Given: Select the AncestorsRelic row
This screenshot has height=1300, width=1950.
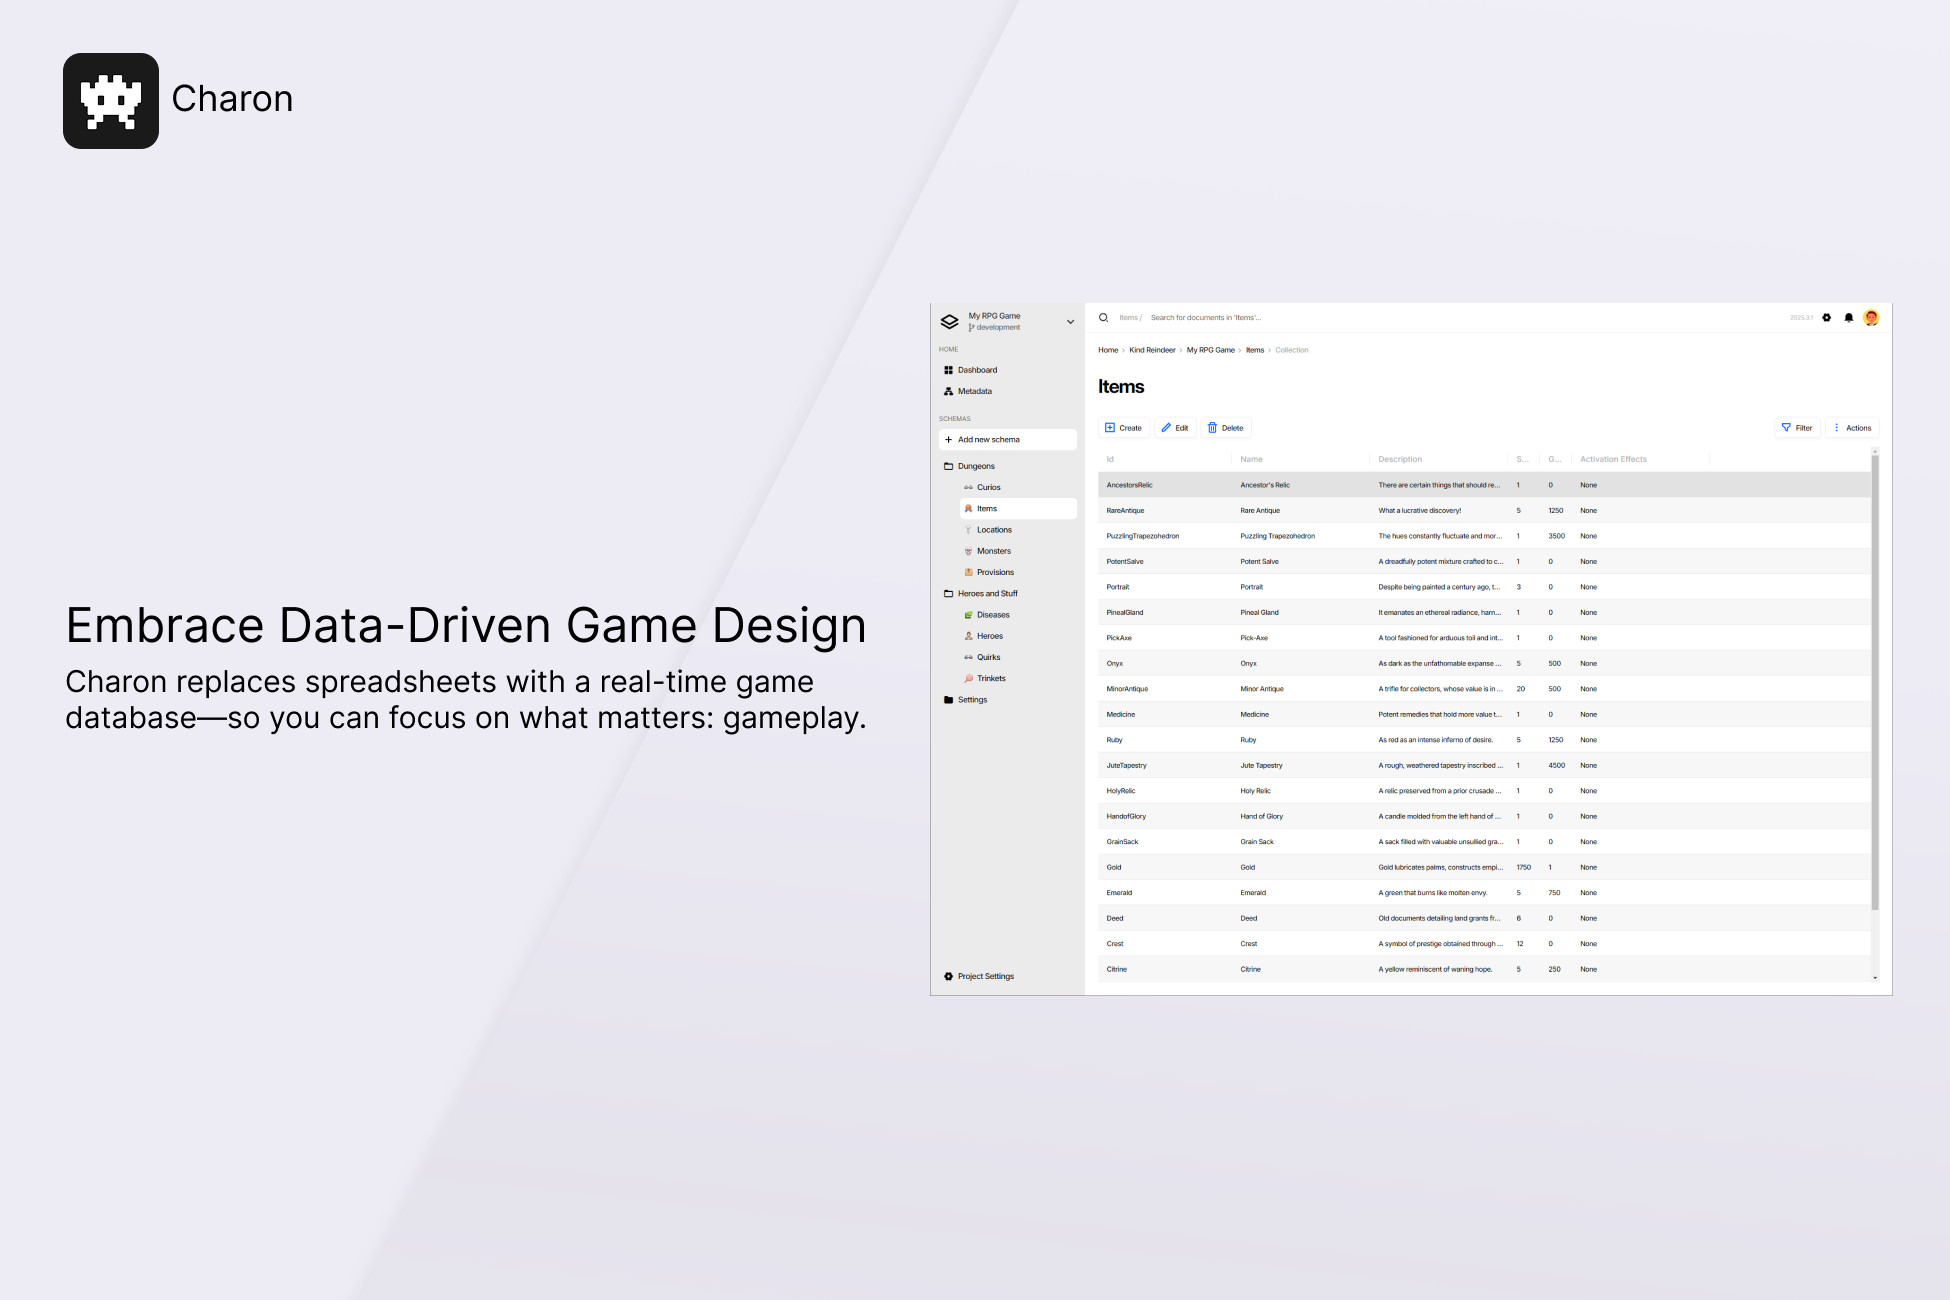Looking at the screenshot, I should tap(1300, 484).
